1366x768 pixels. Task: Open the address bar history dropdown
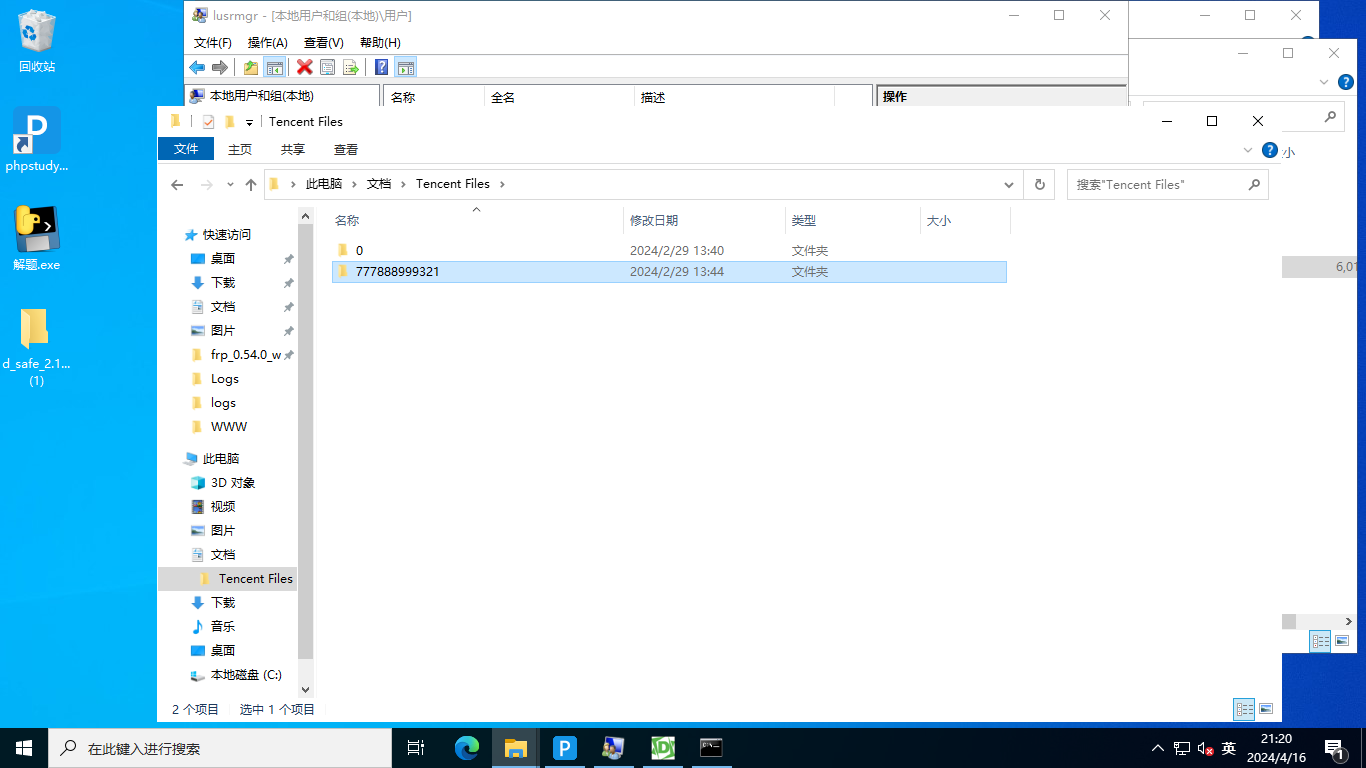[x=1009, y=185]
